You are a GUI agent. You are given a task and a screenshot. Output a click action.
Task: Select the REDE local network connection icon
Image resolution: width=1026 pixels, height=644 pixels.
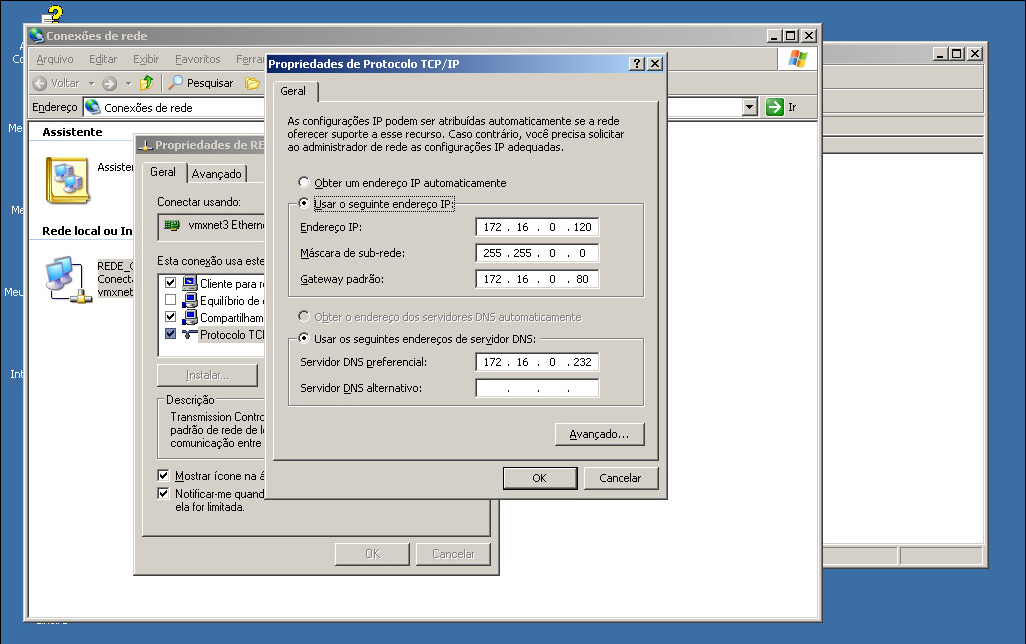point(68,279)
